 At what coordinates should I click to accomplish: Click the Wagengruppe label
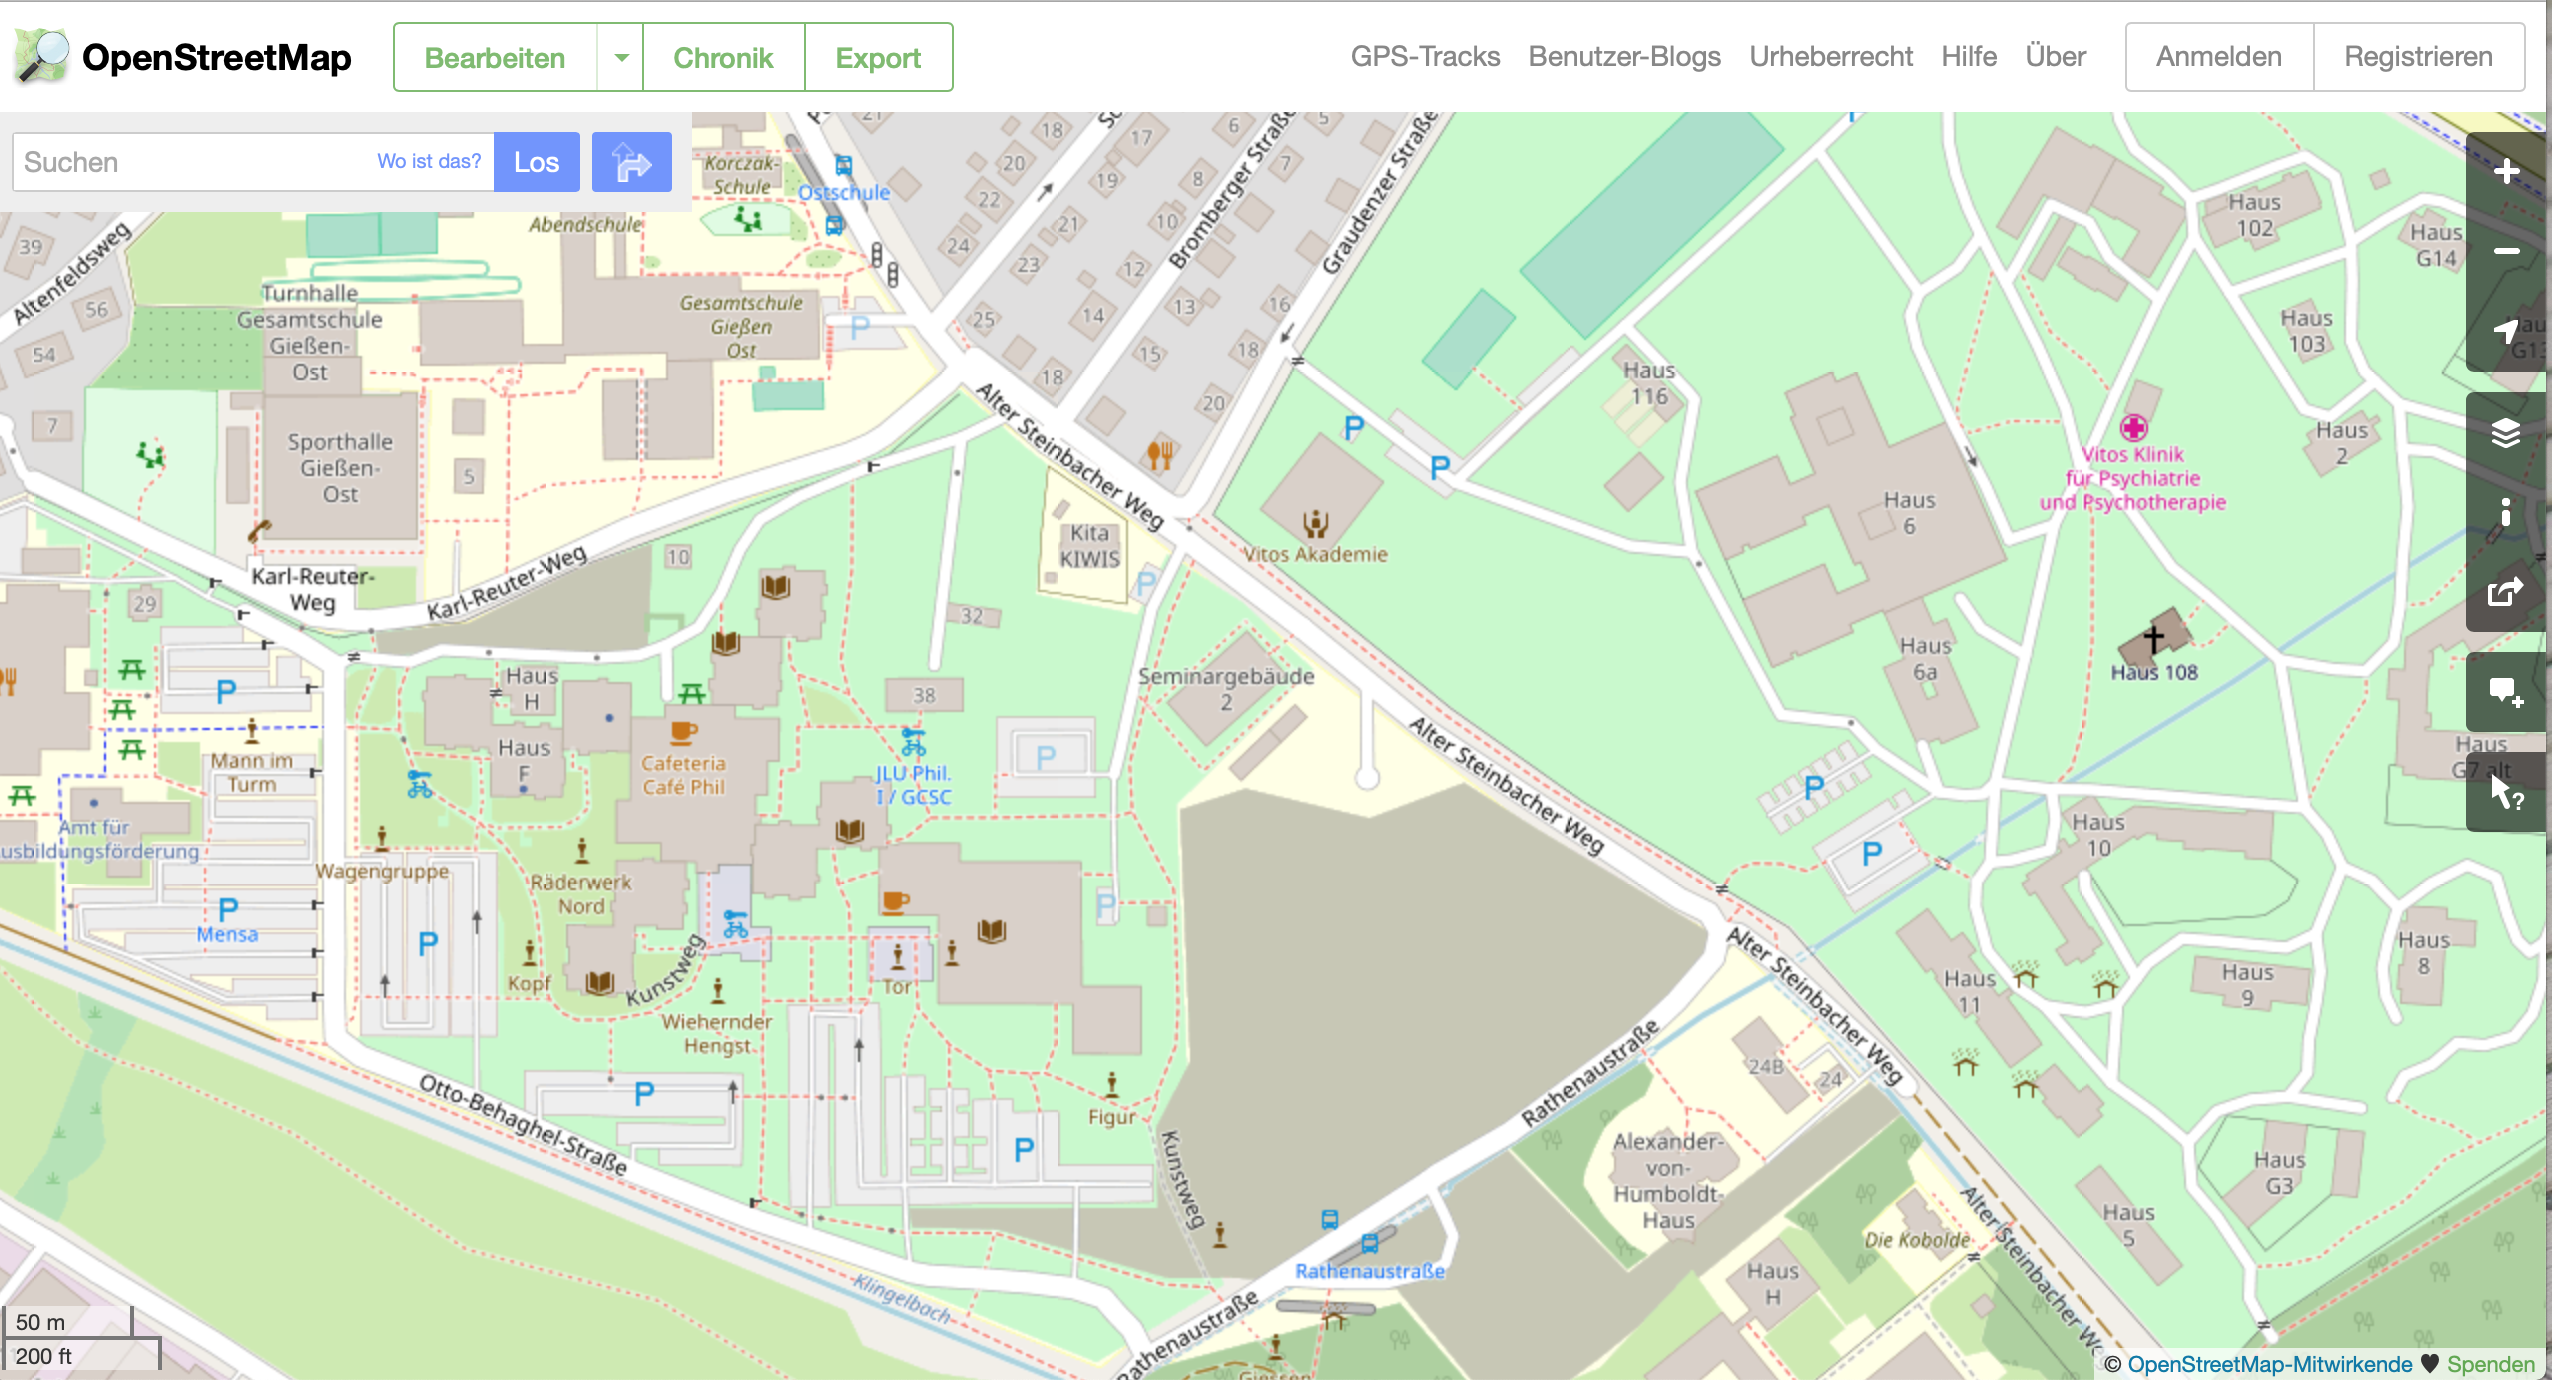click(383, 871)
